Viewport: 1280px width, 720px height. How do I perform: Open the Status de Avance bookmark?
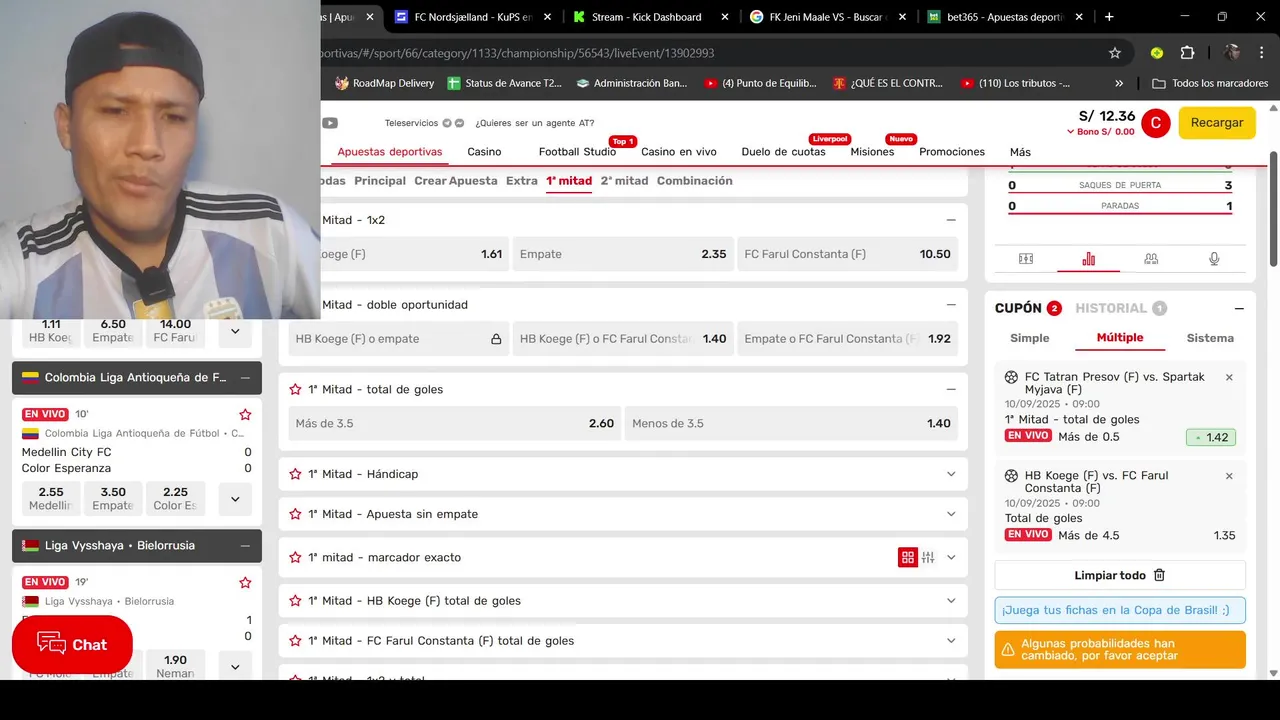tap(505, 84)
